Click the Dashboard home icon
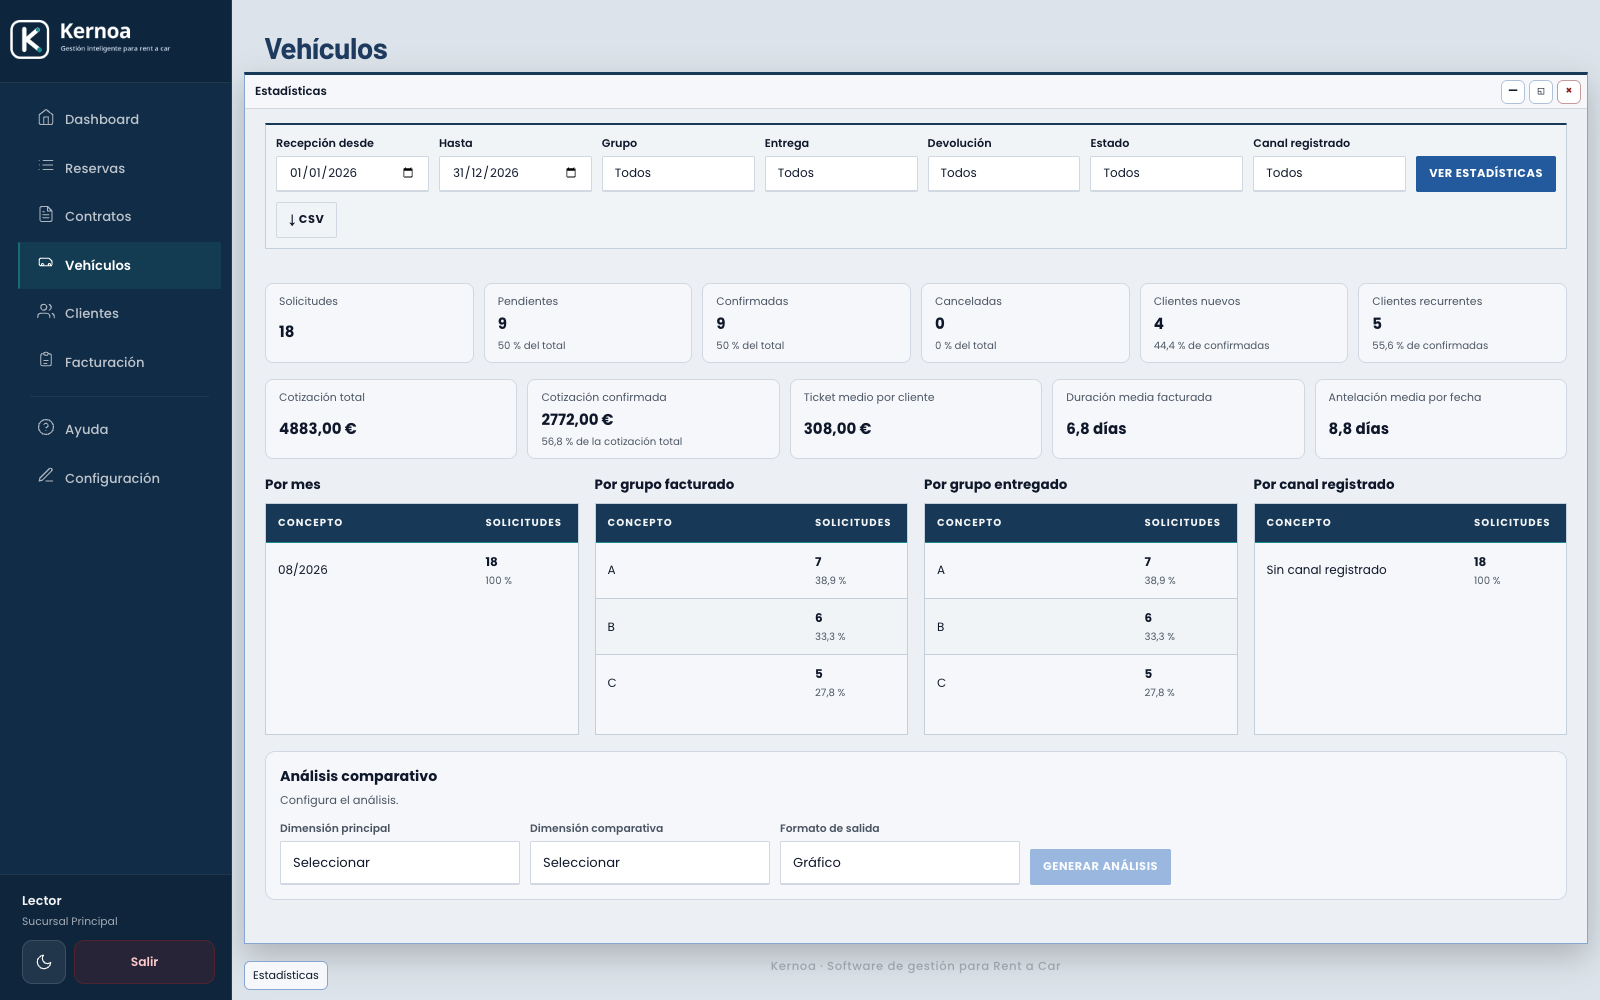The width and height of the screenshot is (1600, 1000). (46, 117)
